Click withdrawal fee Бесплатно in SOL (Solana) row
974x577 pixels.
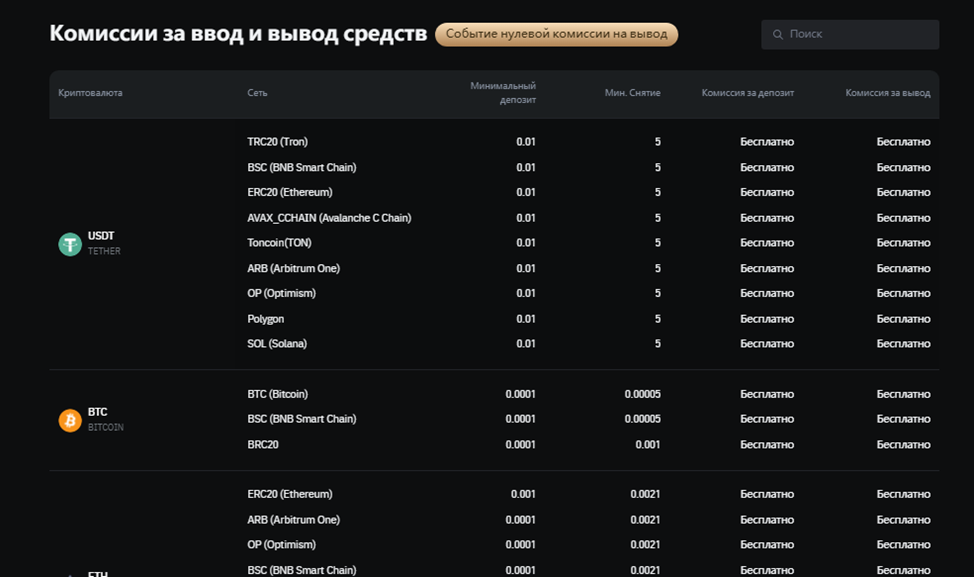pos(904,343)
